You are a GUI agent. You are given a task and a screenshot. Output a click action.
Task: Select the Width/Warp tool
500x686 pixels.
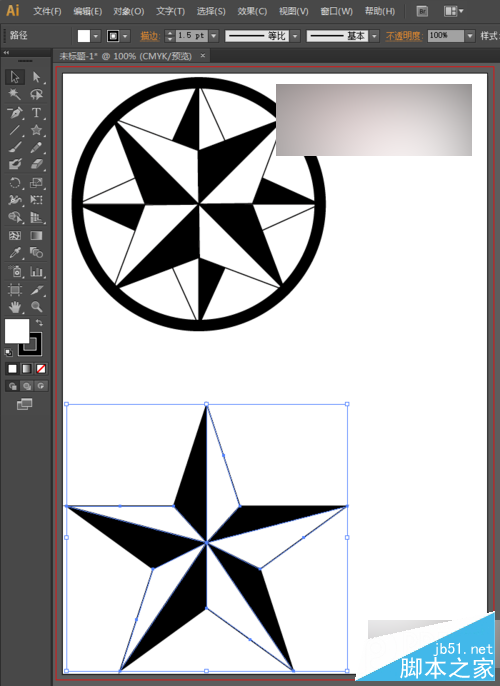15,200
